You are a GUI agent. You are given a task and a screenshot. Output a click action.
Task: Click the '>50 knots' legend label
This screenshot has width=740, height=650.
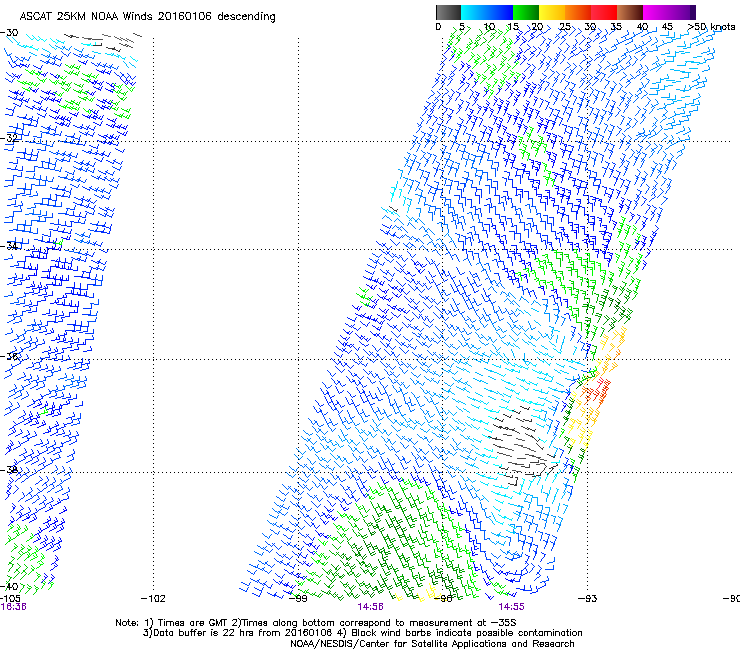click(x=711, y=27)
